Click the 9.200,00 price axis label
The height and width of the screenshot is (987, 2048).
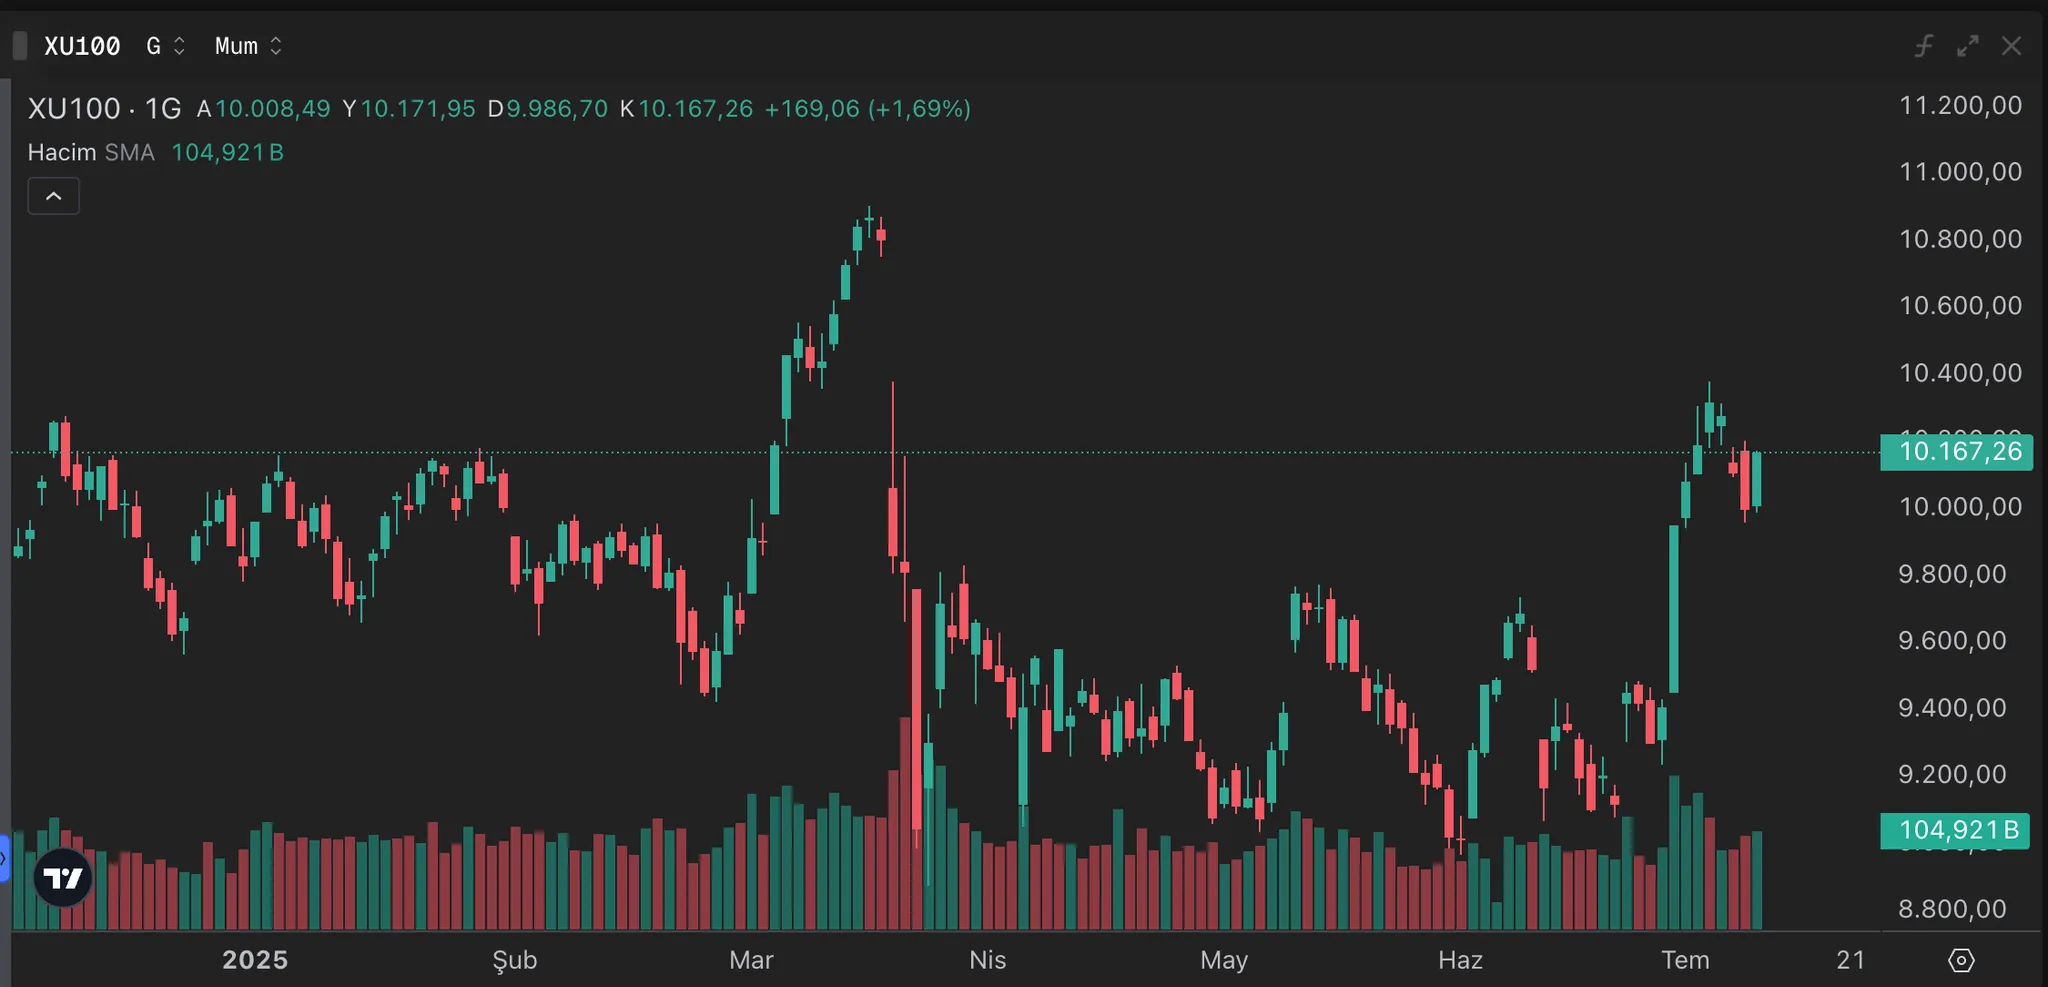[x=1953, y=774]
